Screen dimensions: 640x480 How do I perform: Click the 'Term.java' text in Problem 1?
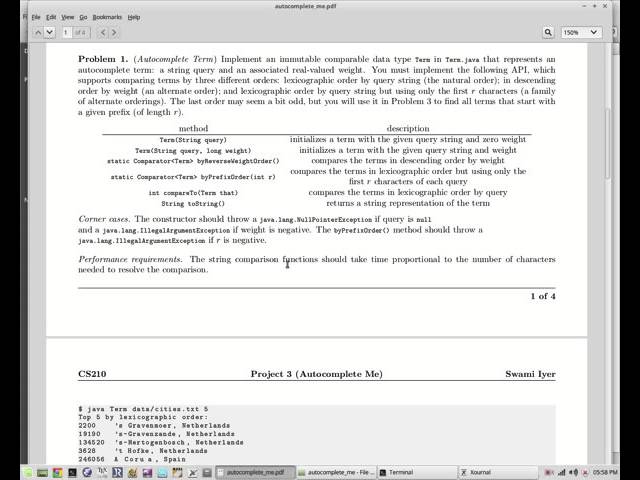click(462, 60)
